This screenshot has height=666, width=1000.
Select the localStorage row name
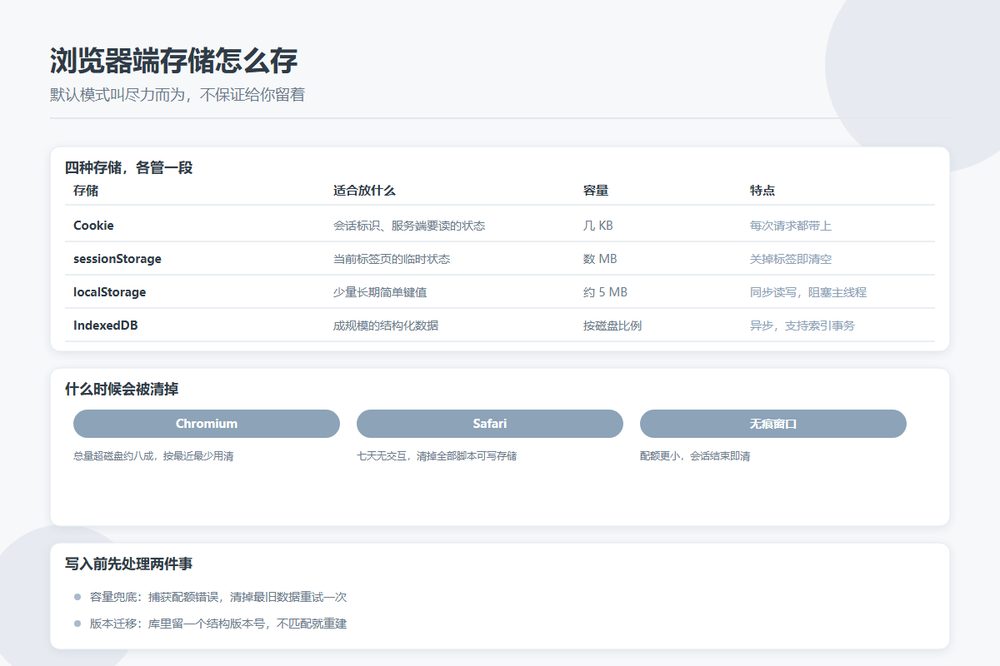click(x=110, y=292)
